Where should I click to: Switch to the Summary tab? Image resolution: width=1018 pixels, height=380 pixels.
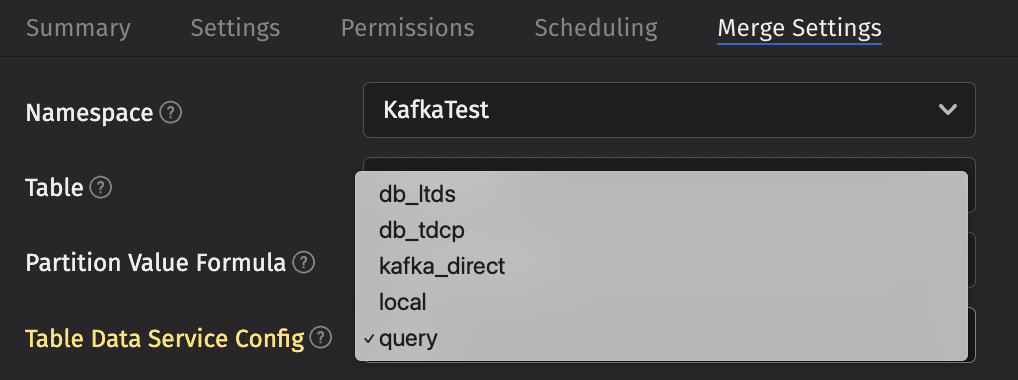tap(78, 29)
